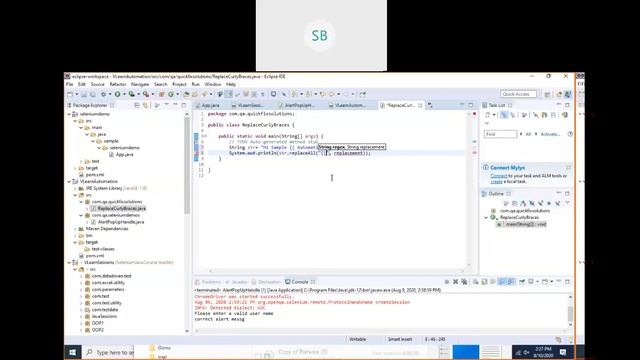Click the create local task link

(x=496, y=181)
